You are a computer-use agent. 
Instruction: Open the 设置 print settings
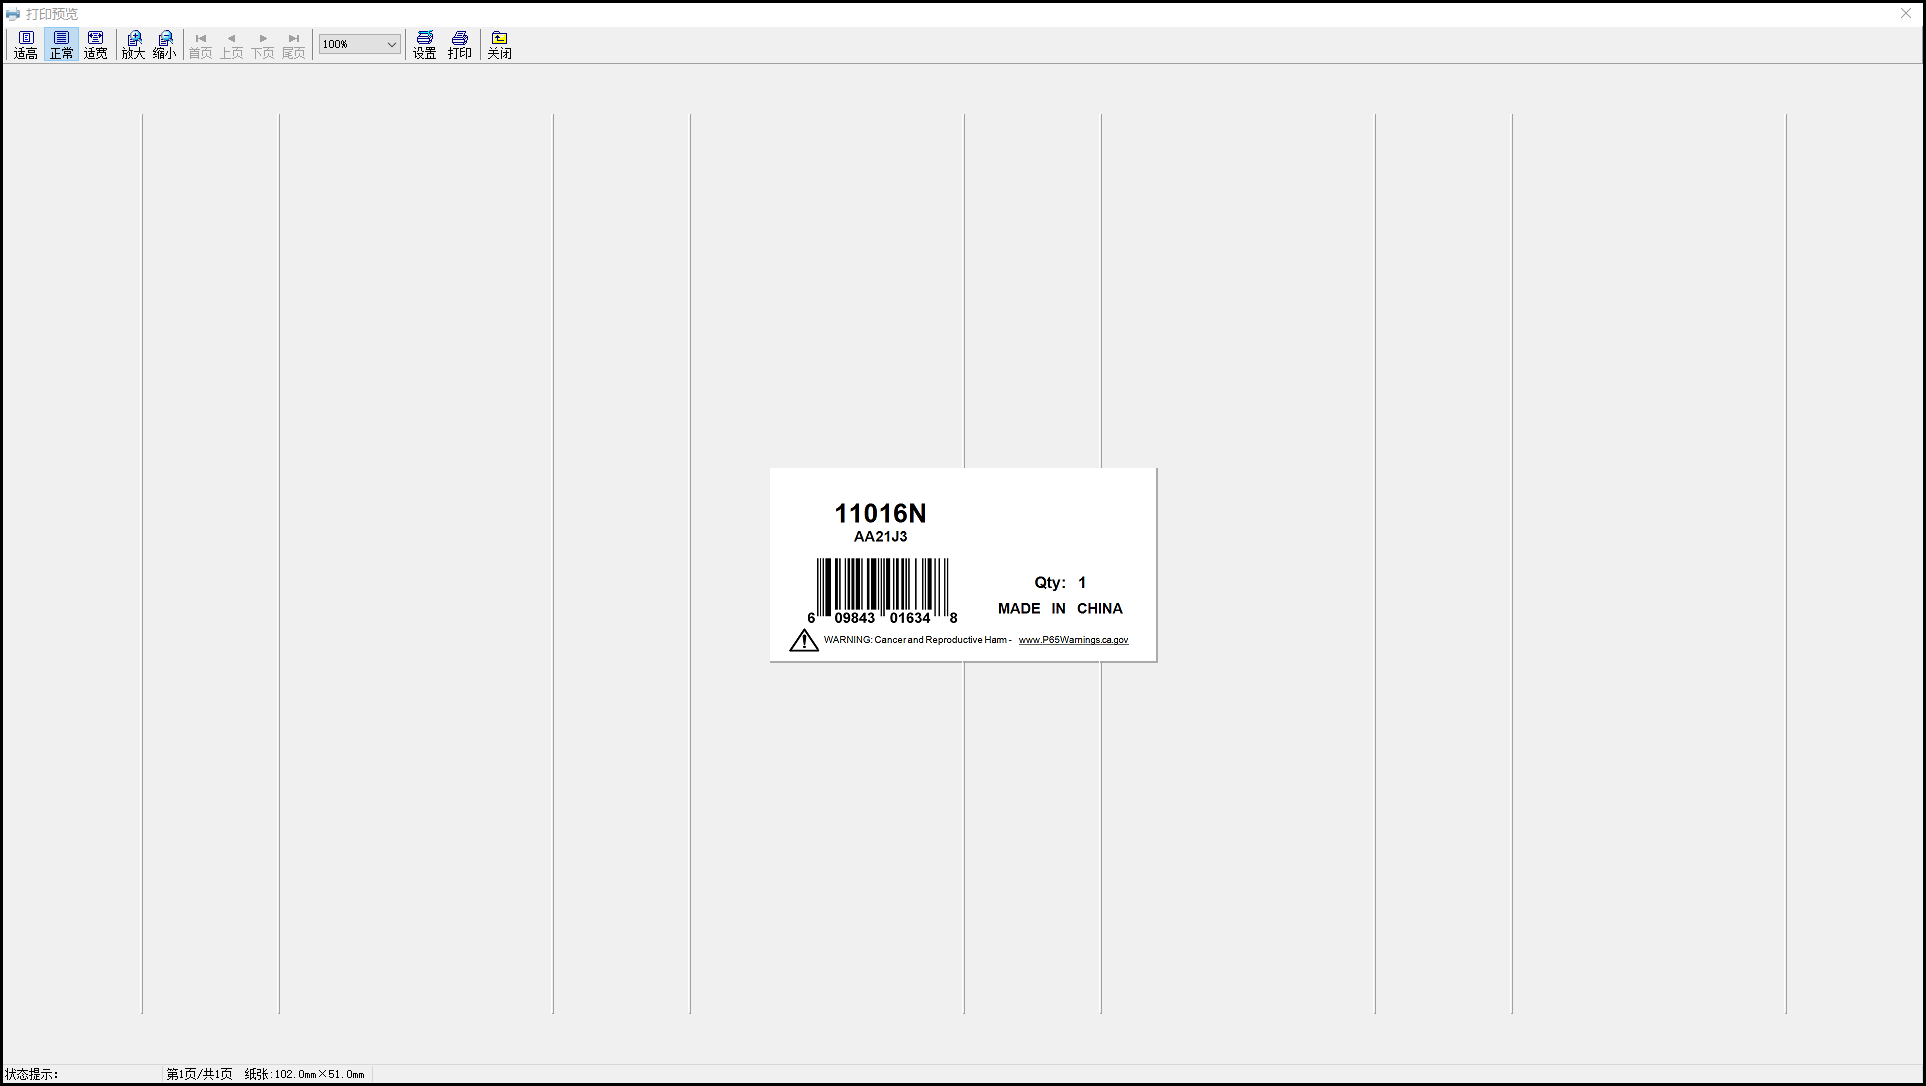[x=425, y=45]
